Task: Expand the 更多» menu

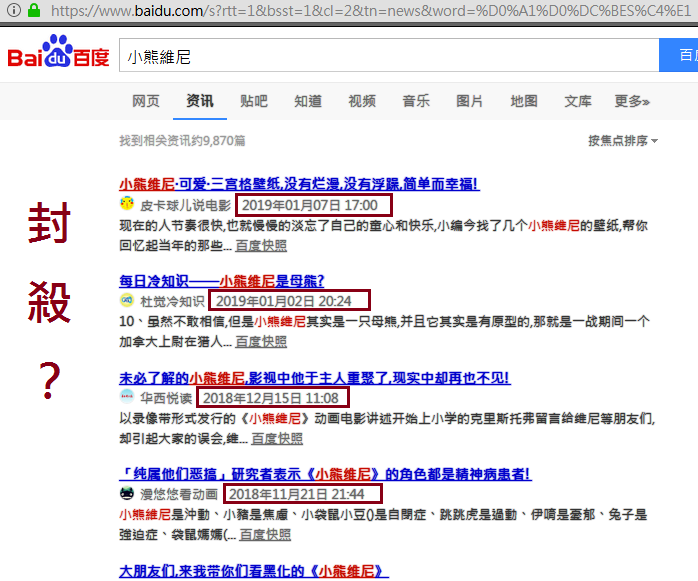Action: click(632, 101)
